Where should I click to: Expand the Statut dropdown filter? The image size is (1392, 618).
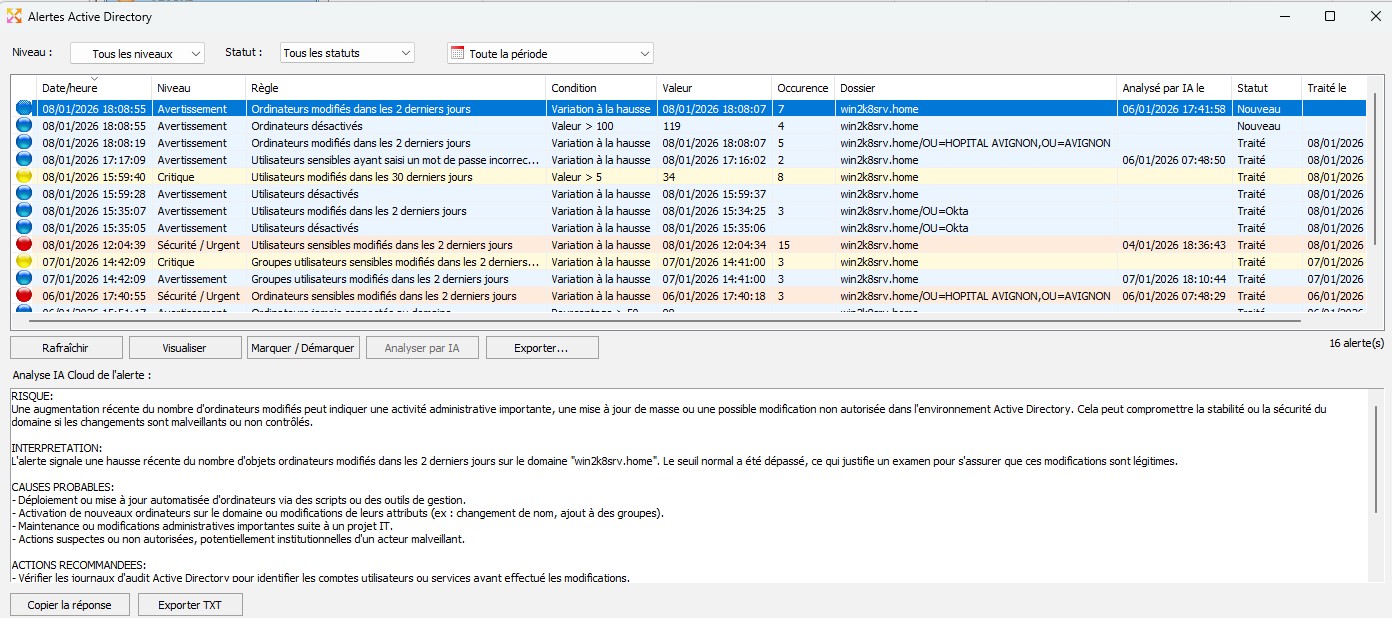pos(346,53)
